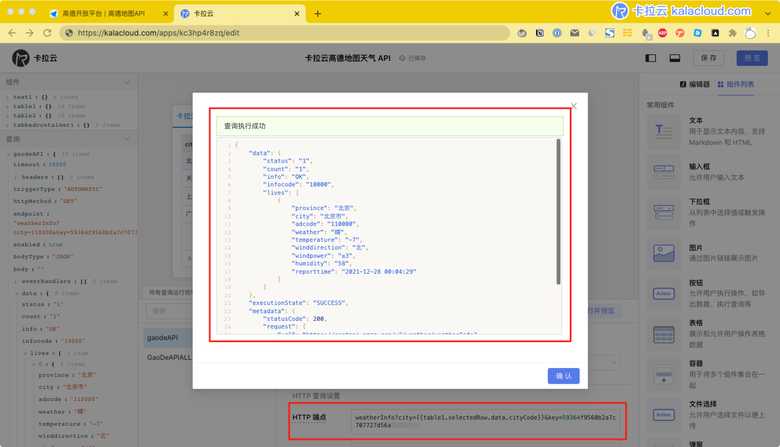Click the tab search chevron at top right
Viewport: 780px width, 447px height.
tap(768, 13)
